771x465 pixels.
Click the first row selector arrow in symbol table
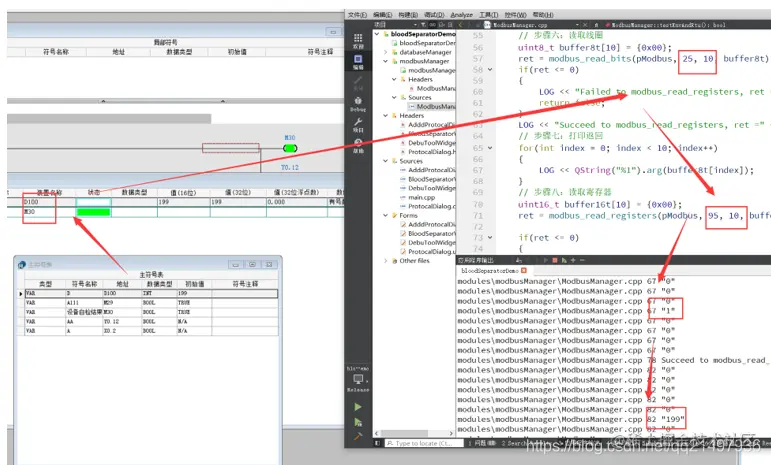21,293
